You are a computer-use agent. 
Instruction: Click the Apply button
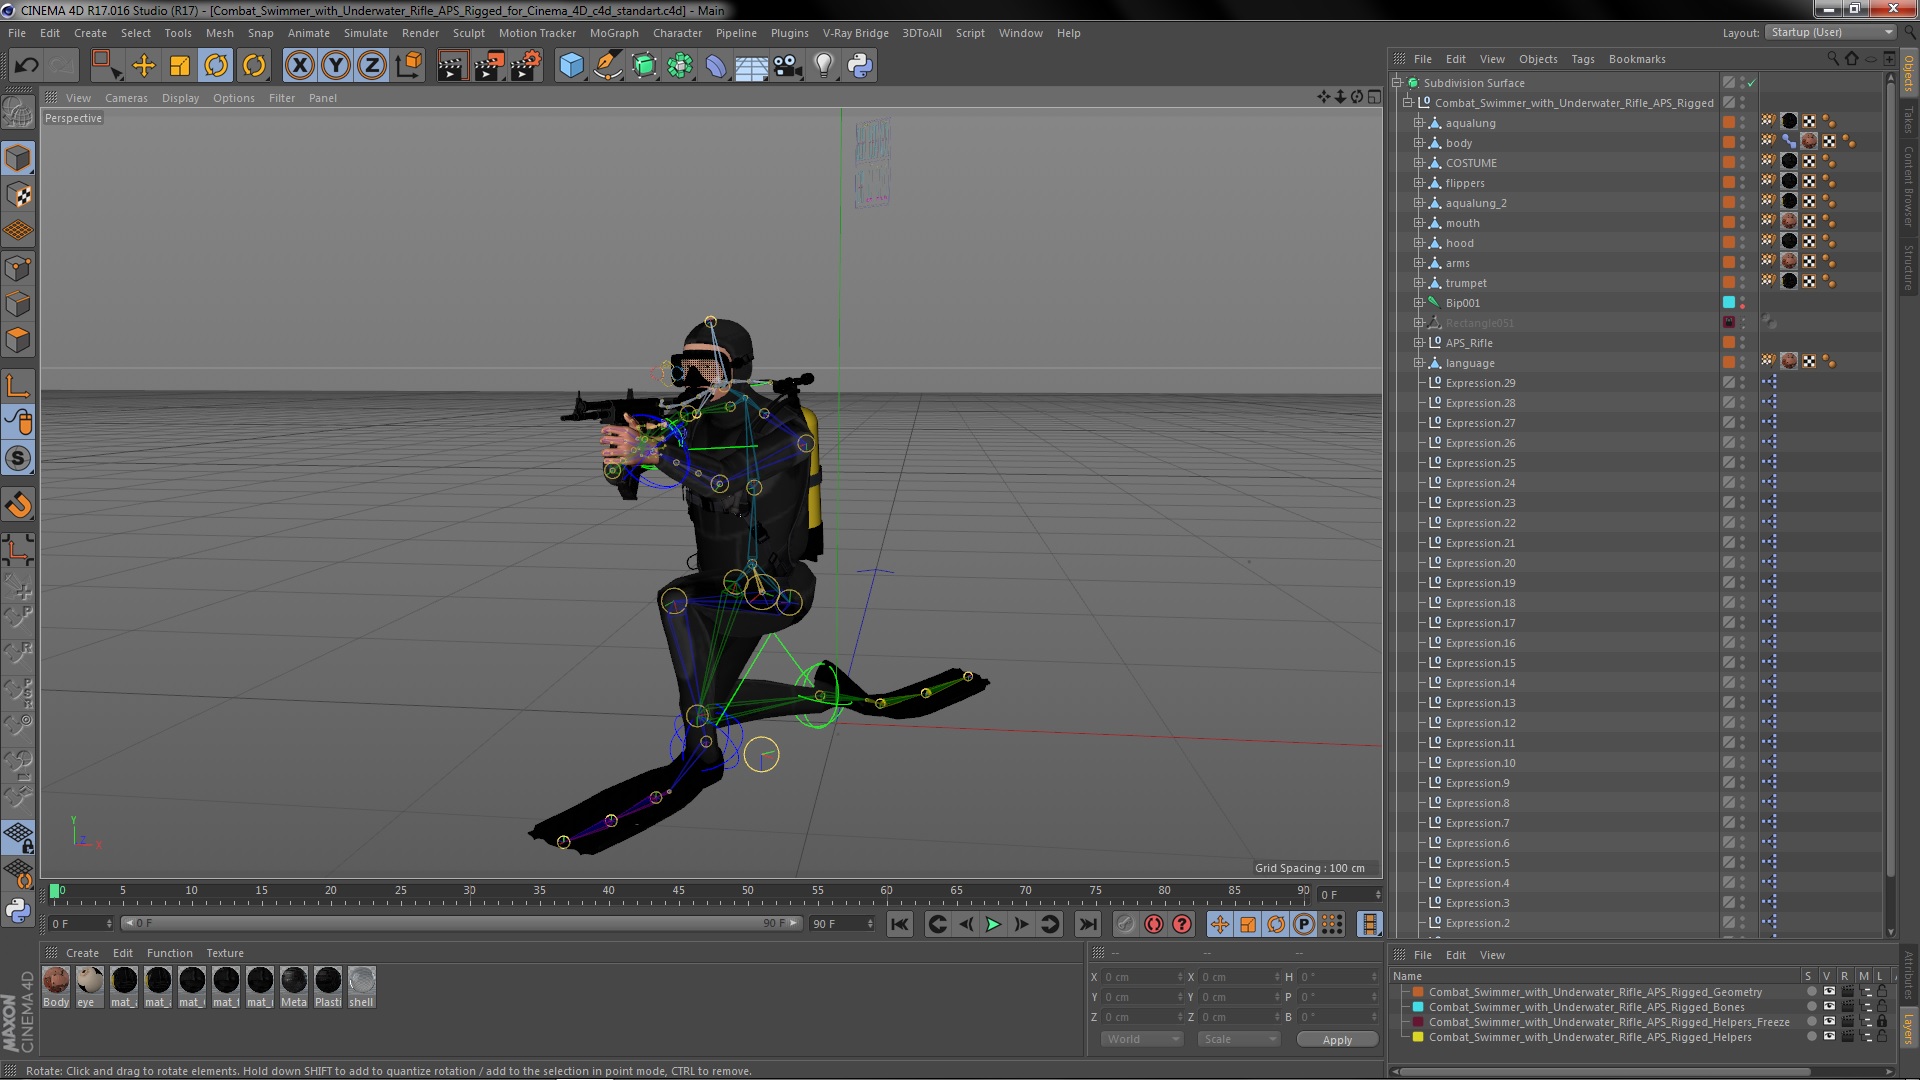pyautogui.click(x=1337, y=1040)
